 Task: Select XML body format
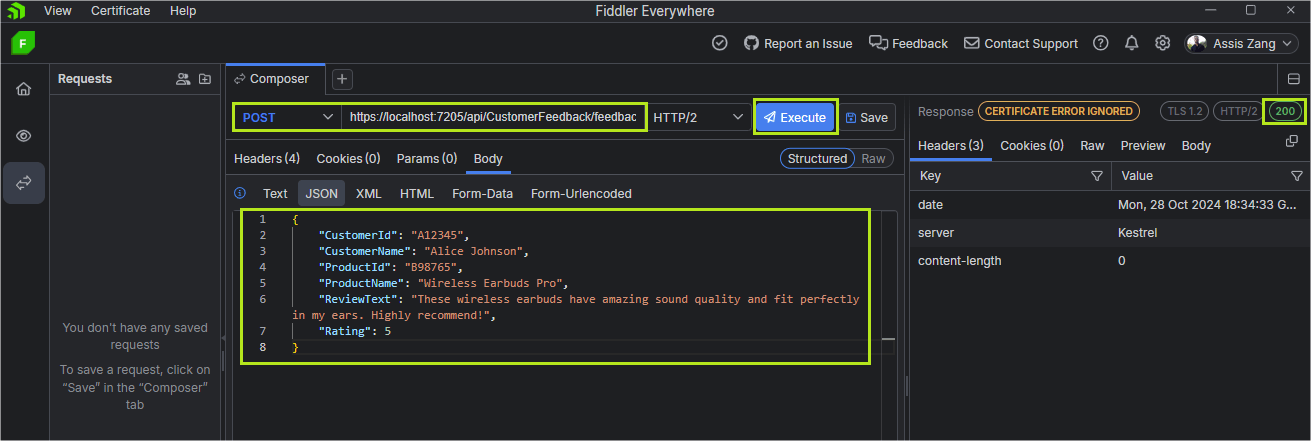369,194
